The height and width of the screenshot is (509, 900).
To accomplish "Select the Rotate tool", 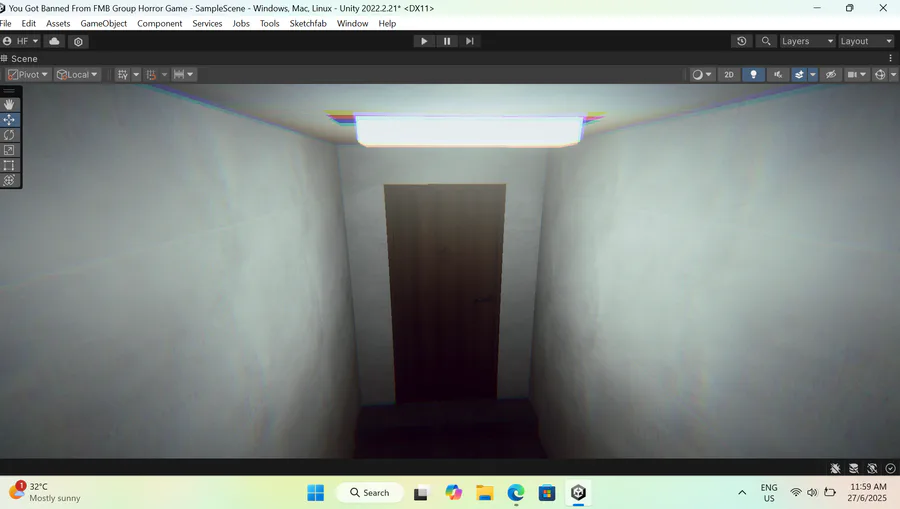I will pos(9,135).
